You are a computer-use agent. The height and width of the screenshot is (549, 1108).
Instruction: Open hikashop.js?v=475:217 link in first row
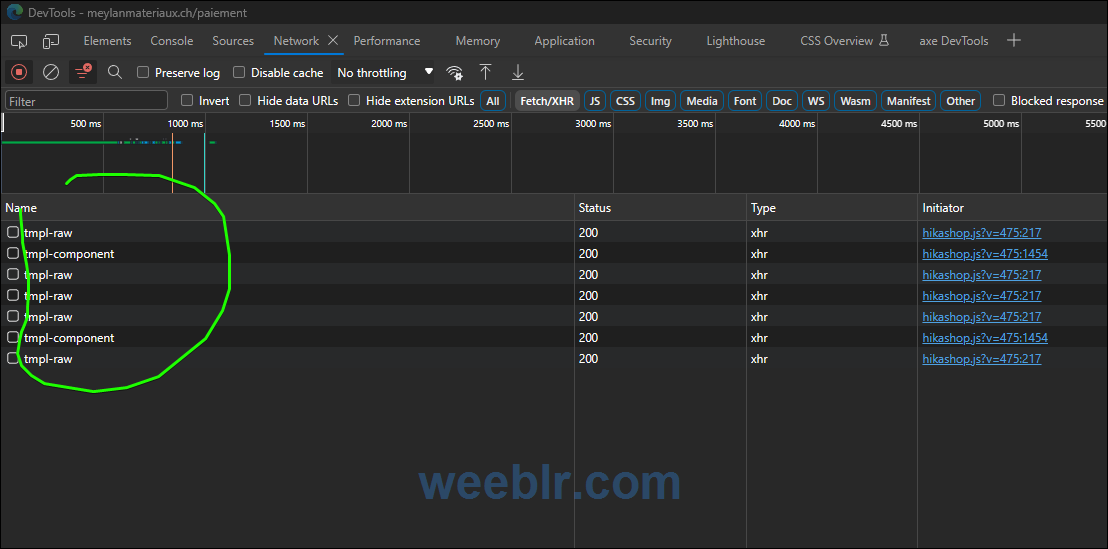[x=982, y=232]
